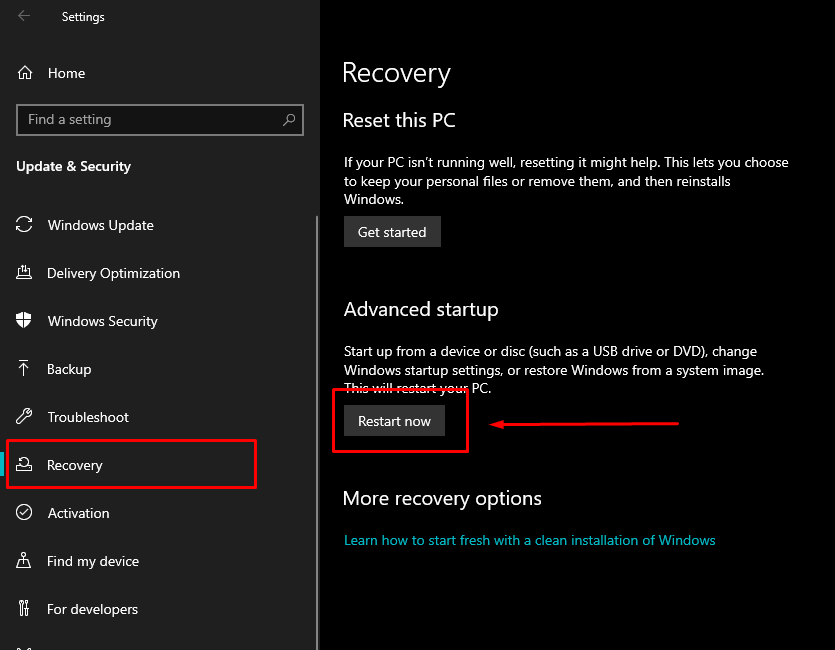Click the Recovery icon in sidebar
835x650 pixels.
tap(24, 464)
